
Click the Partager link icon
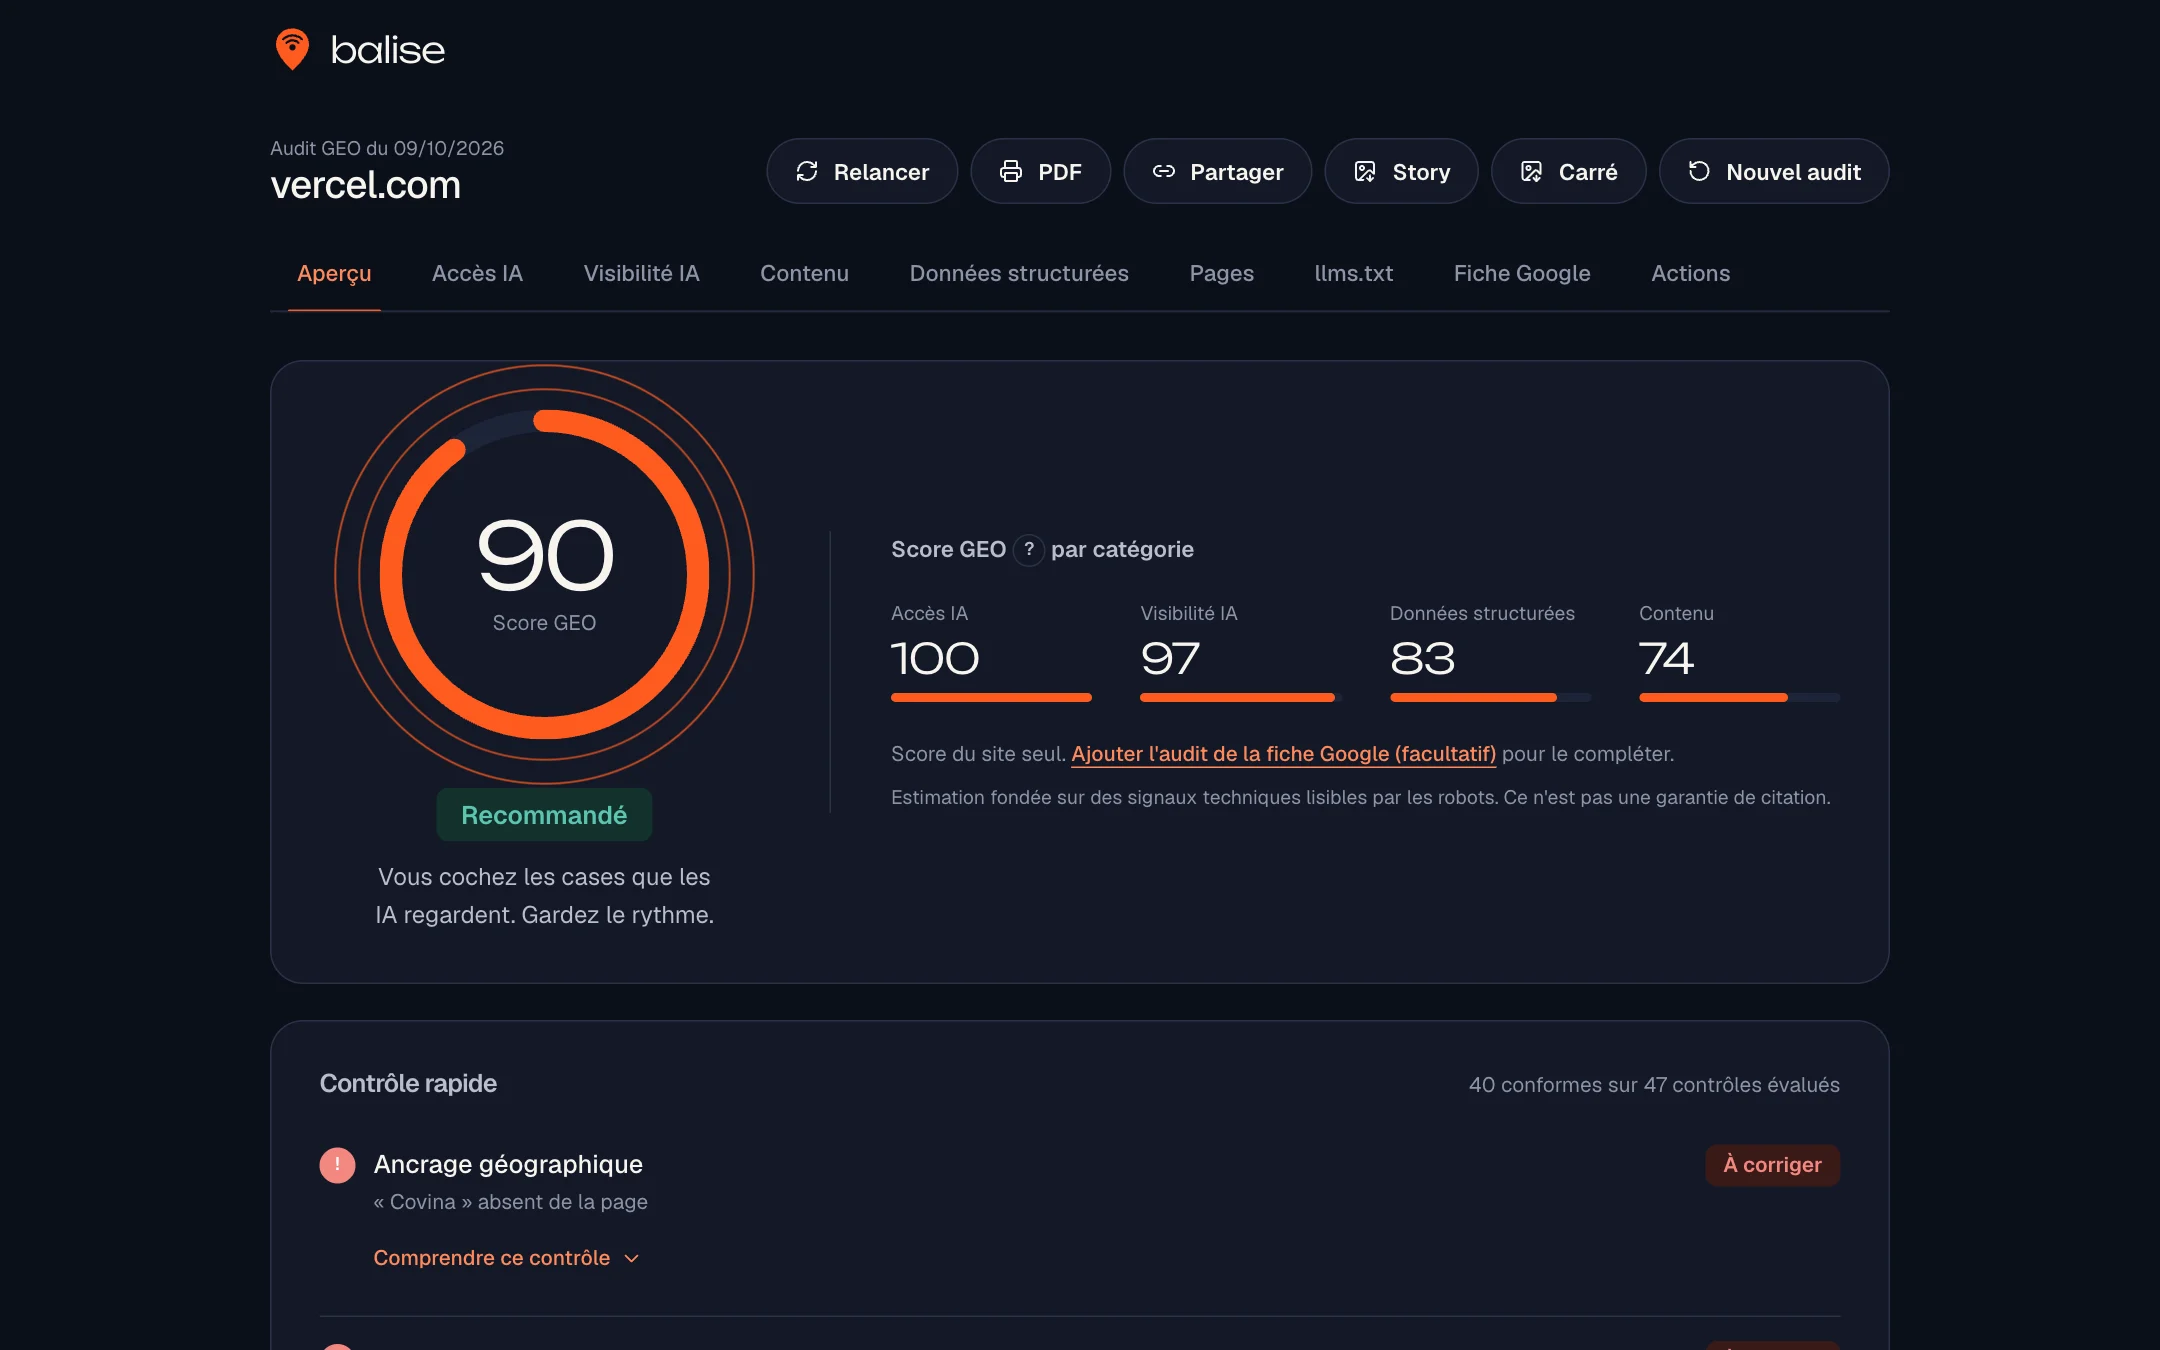pos(1163,172)
